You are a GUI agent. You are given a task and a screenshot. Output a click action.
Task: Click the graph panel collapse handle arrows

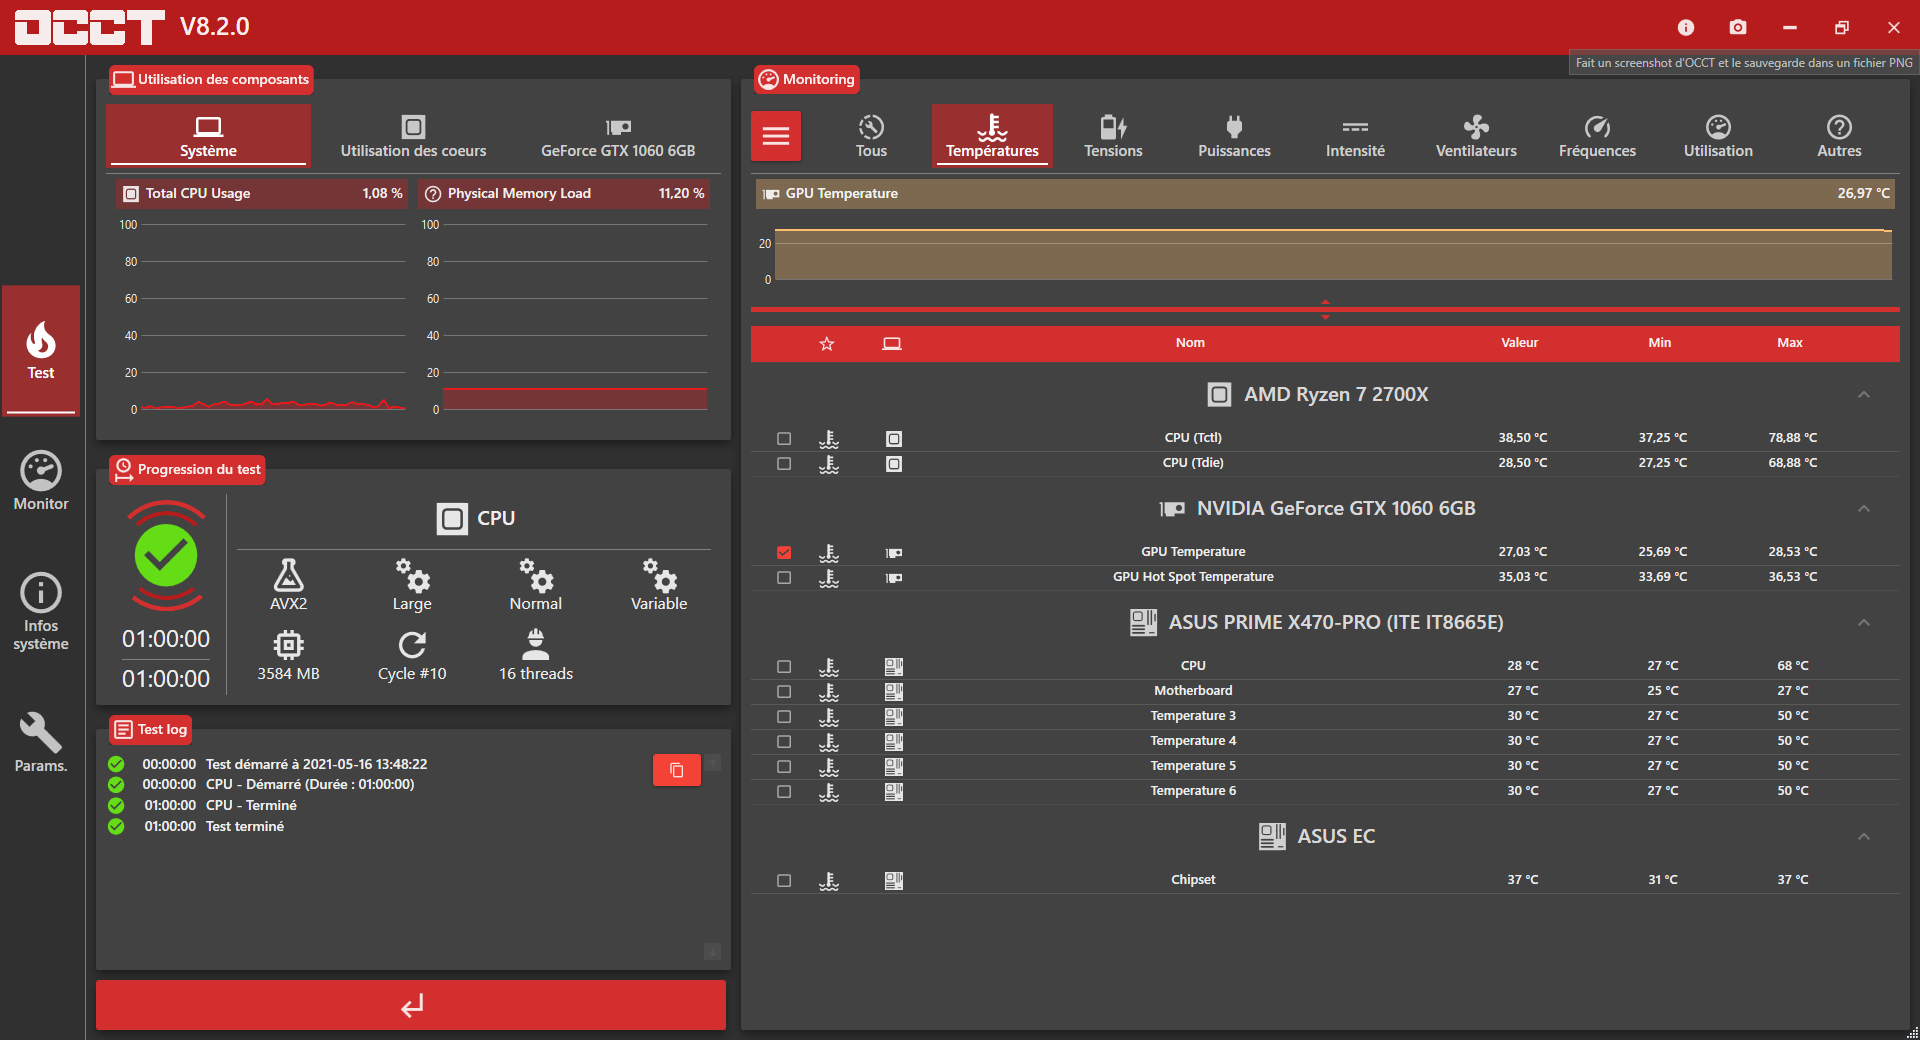[1325, 309]
